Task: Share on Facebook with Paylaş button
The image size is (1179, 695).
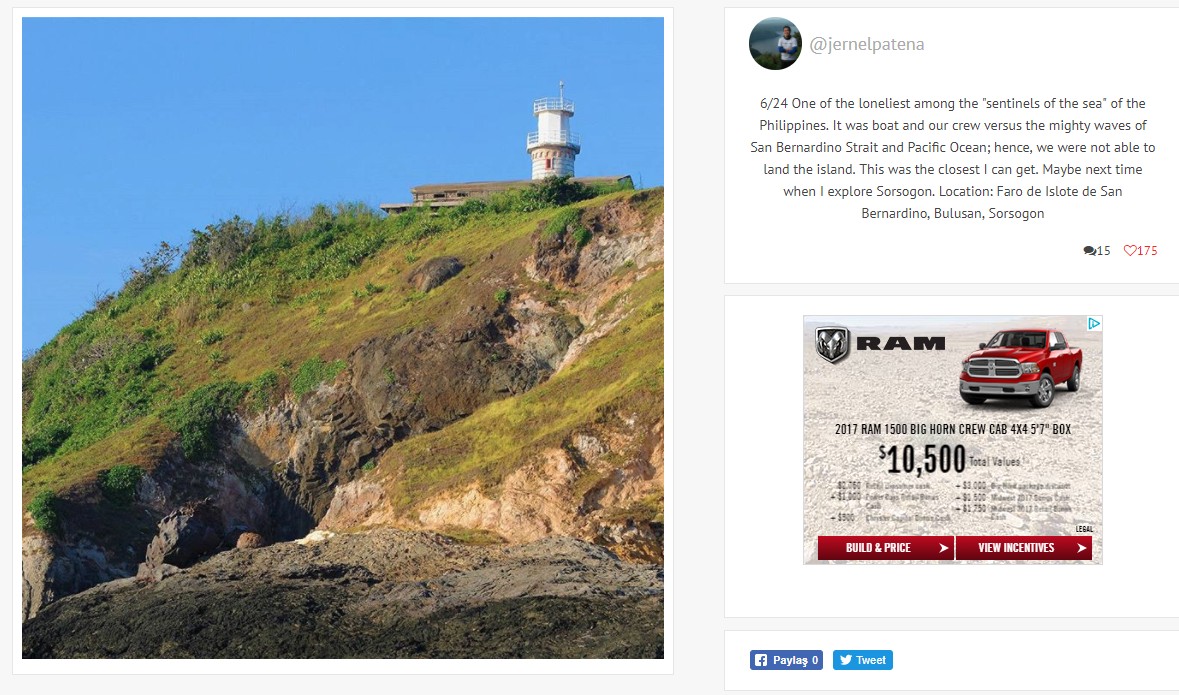Action: click(786, 660)
